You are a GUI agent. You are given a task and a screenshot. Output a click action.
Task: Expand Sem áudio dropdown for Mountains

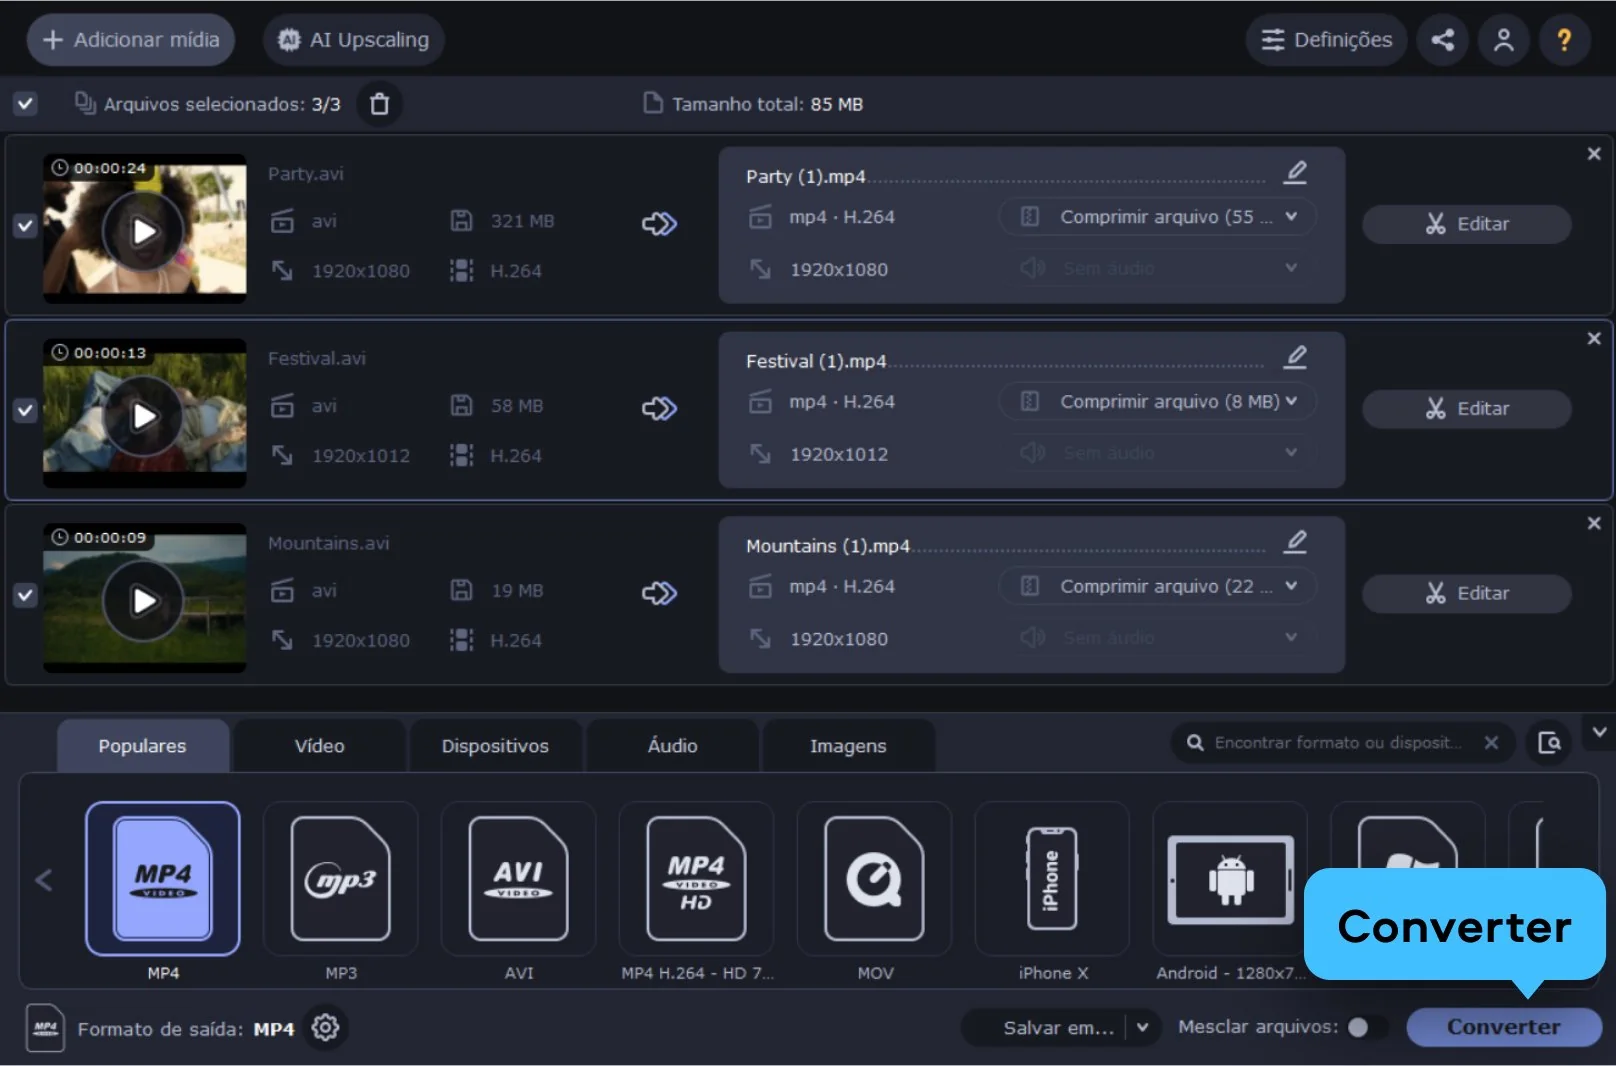coord(1291,638)
